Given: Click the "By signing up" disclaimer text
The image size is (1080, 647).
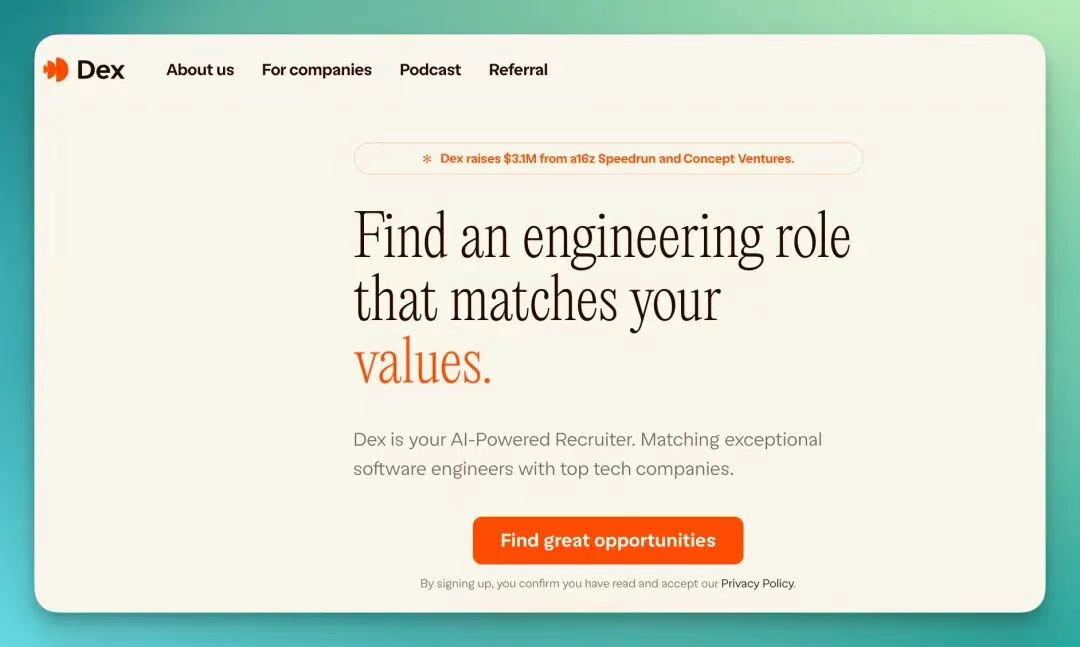Looking at the screenshot, I should (x=456, y=584).
